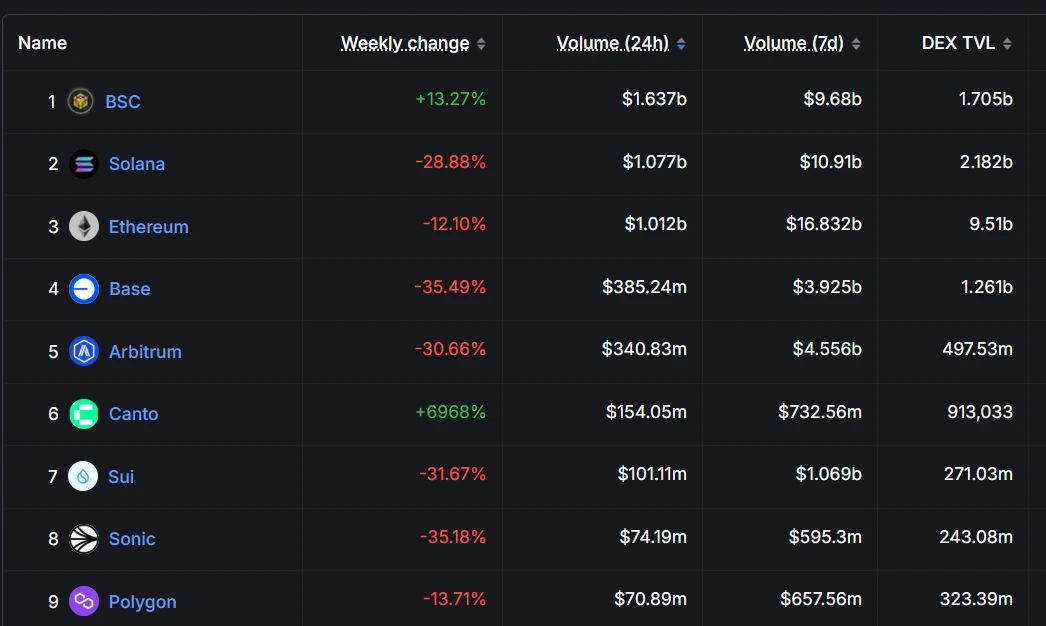Select Polygon weekly change -13.71%
The height and width of the screenshot is (626, 1046).
click(454, 599)
